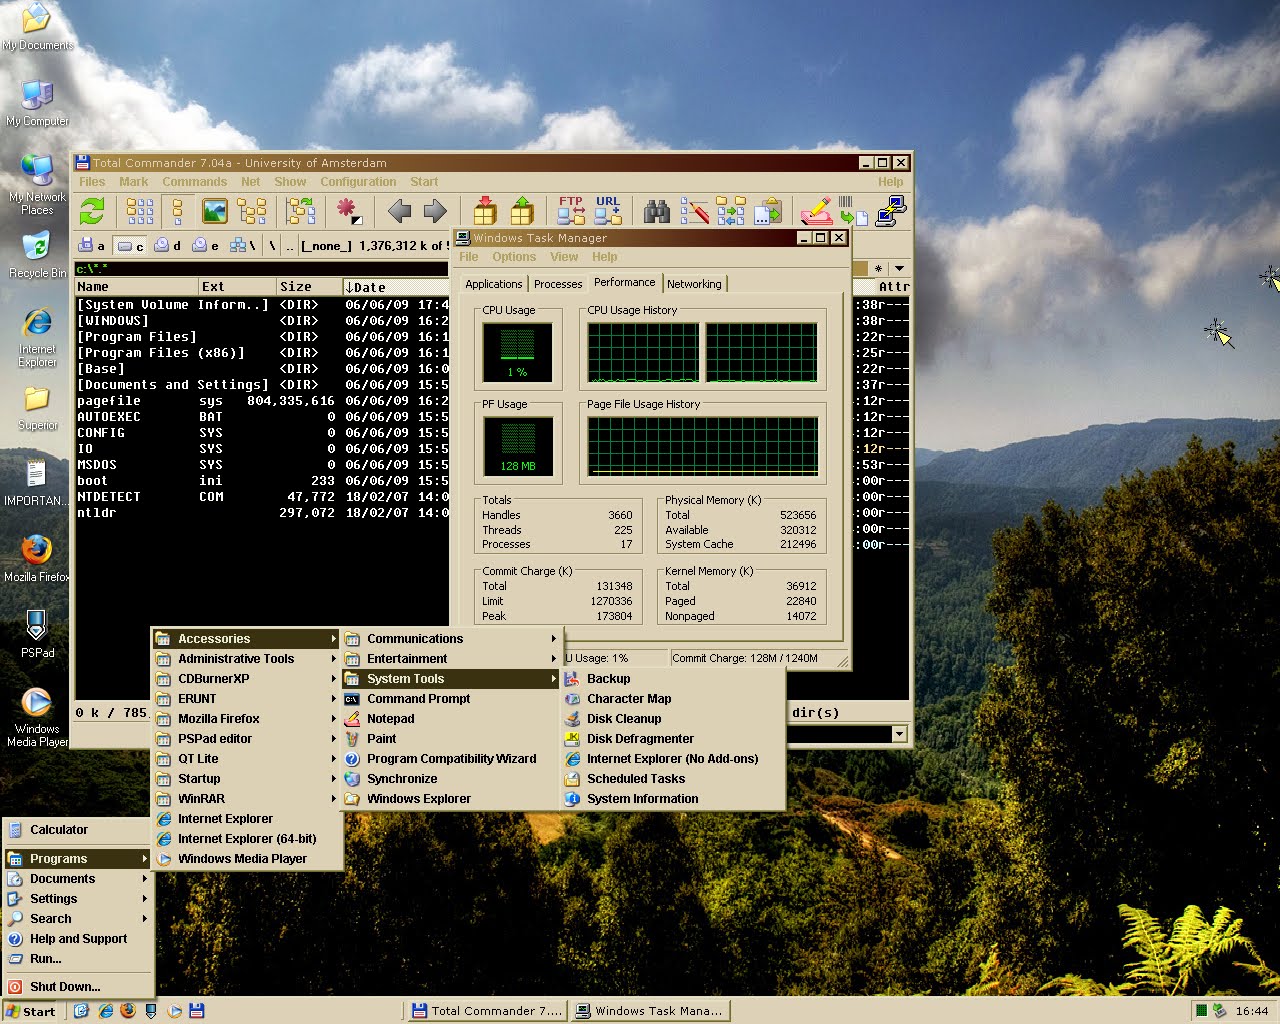Select the NTDETECT COM file row

262,497
